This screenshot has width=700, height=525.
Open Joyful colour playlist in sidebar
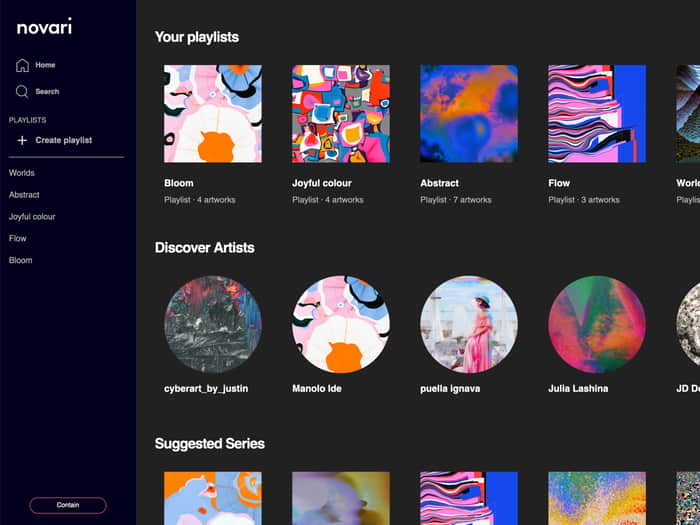pos(32,217)
